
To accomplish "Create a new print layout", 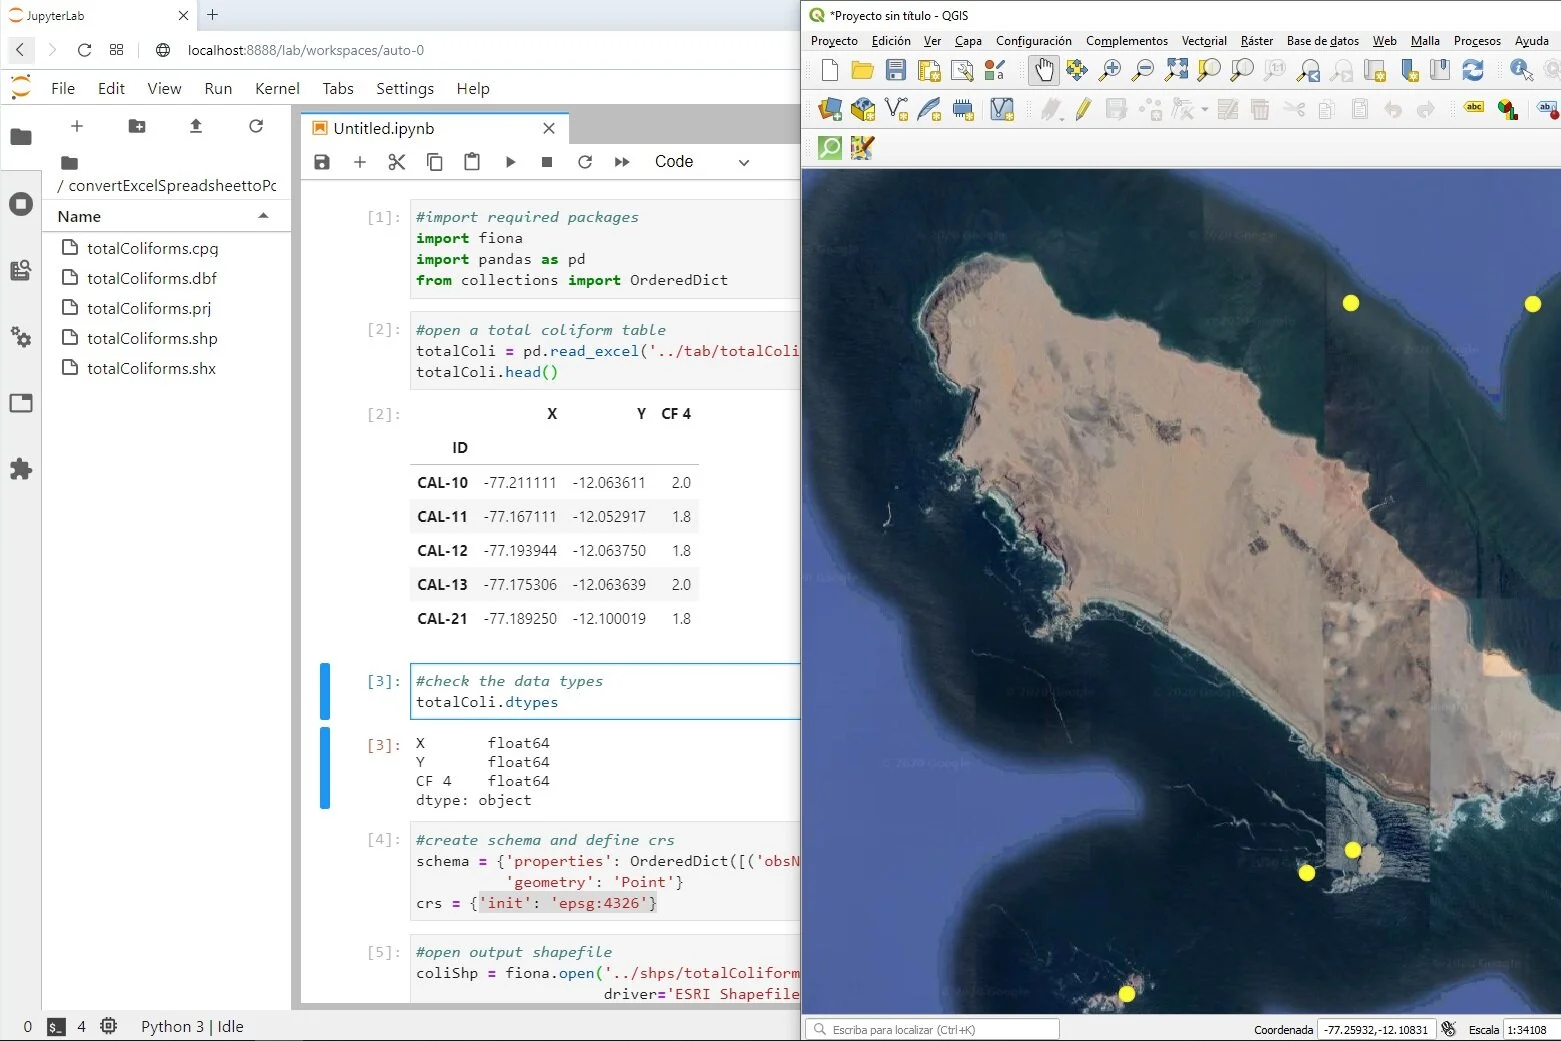I will 929,70.
